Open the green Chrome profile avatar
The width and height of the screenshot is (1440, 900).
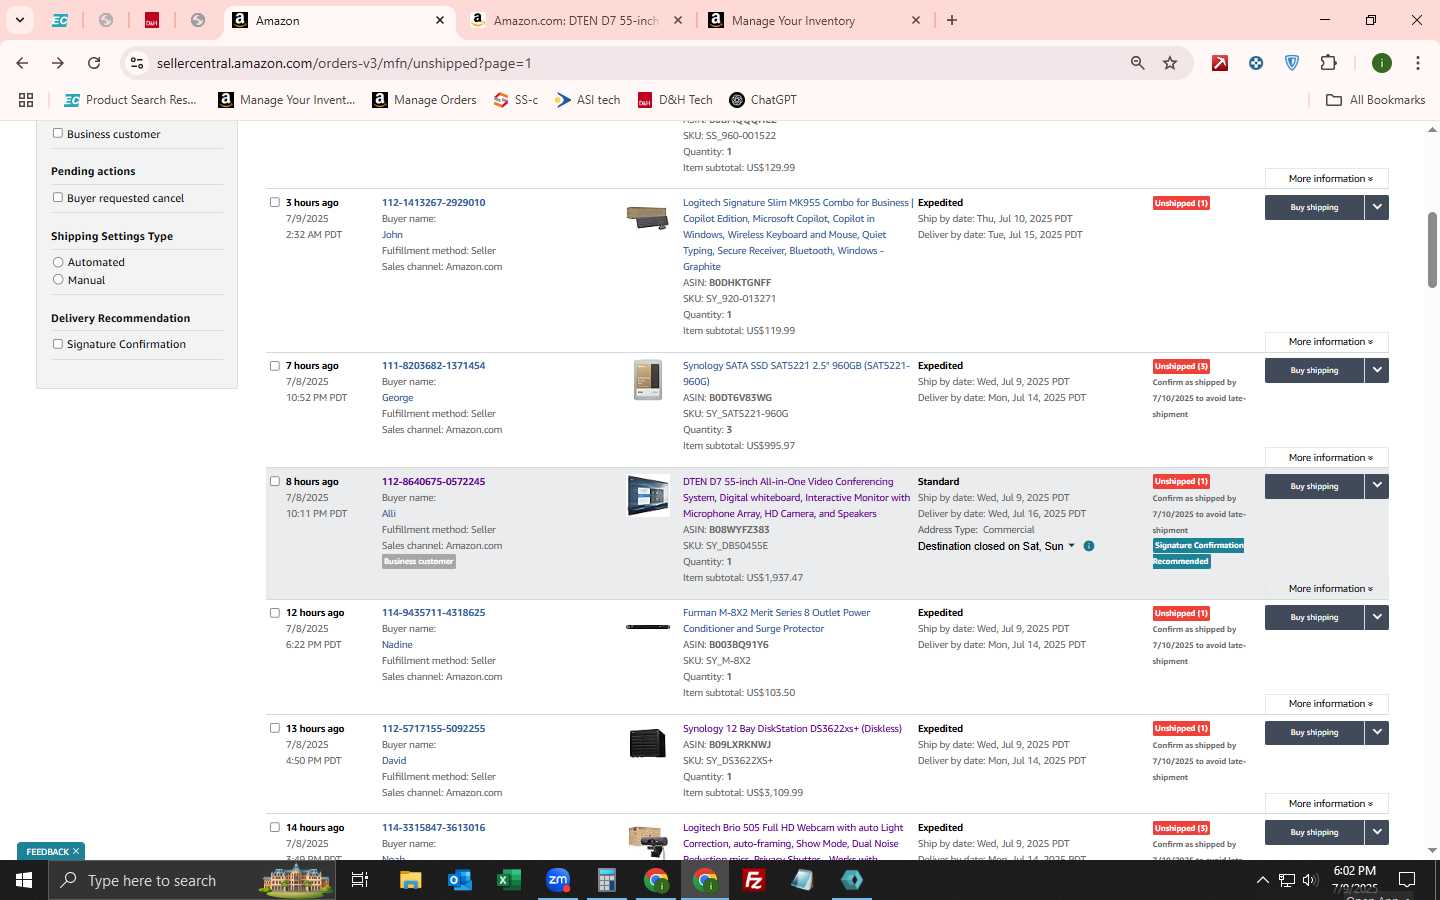1382,63
